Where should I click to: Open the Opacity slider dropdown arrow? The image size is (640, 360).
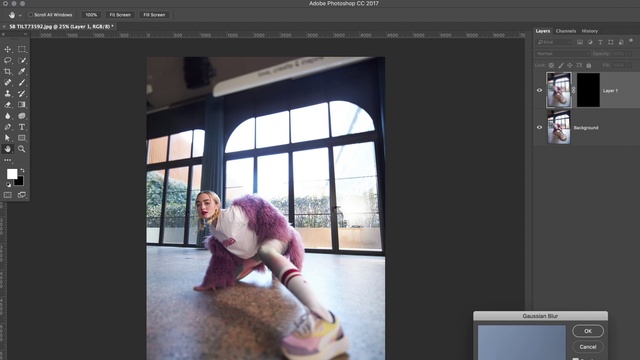tap(629, 53)
